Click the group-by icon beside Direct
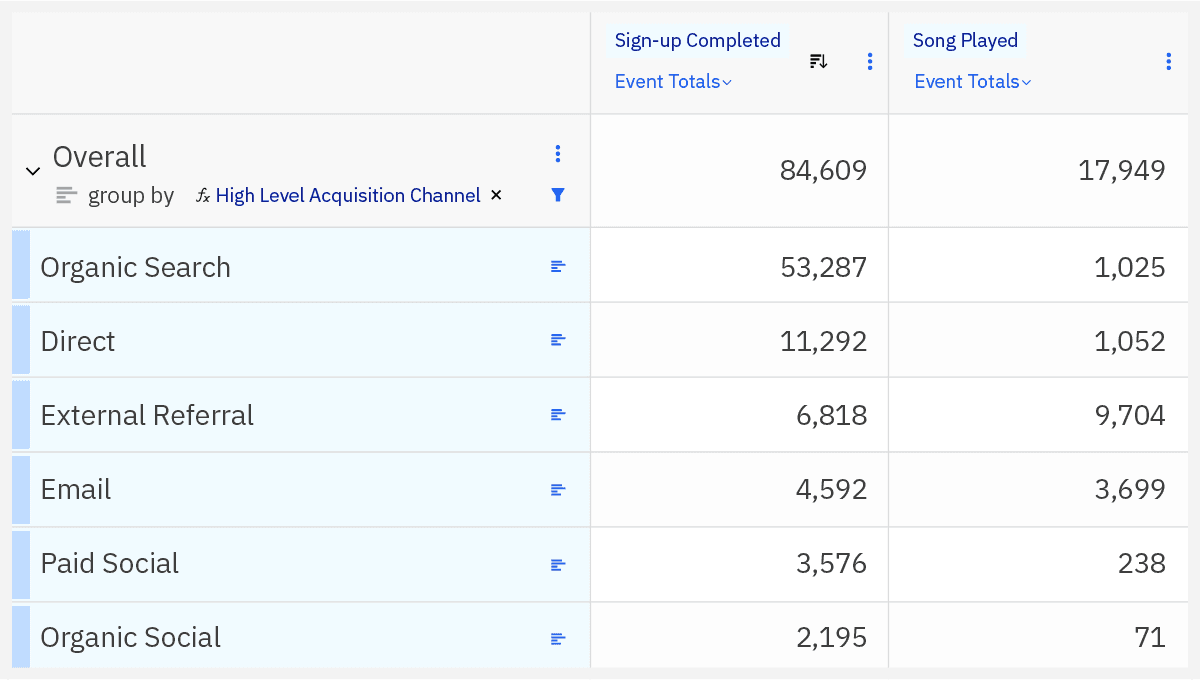1200x680 pixels. 557,340
